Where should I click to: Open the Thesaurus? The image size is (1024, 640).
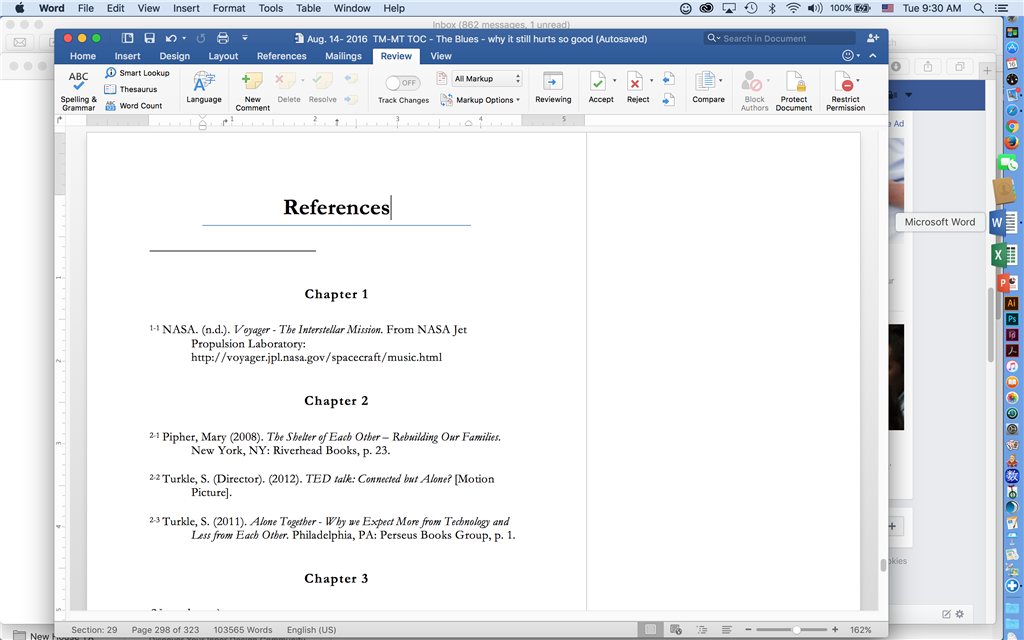[x=131, y=89]
